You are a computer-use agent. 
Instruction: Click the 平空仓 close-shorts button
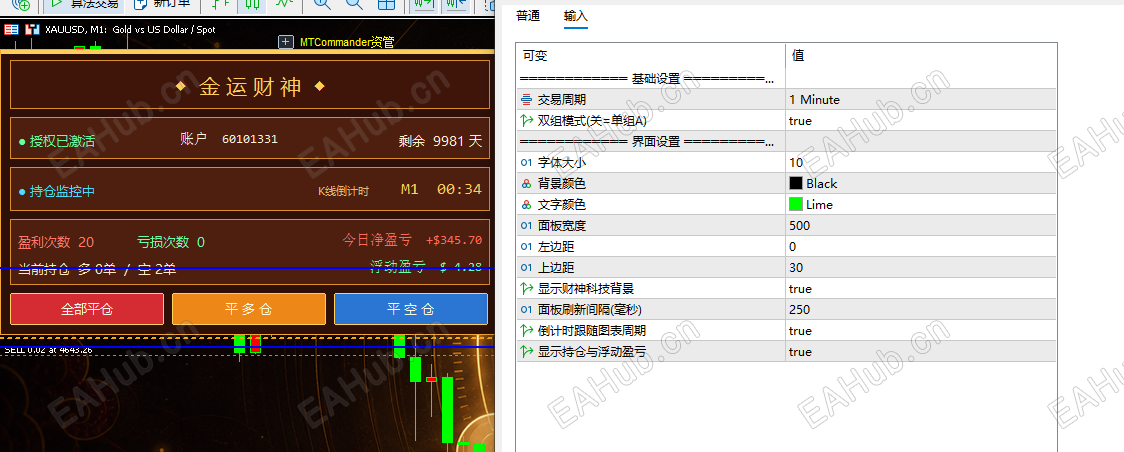coord(411,309)
